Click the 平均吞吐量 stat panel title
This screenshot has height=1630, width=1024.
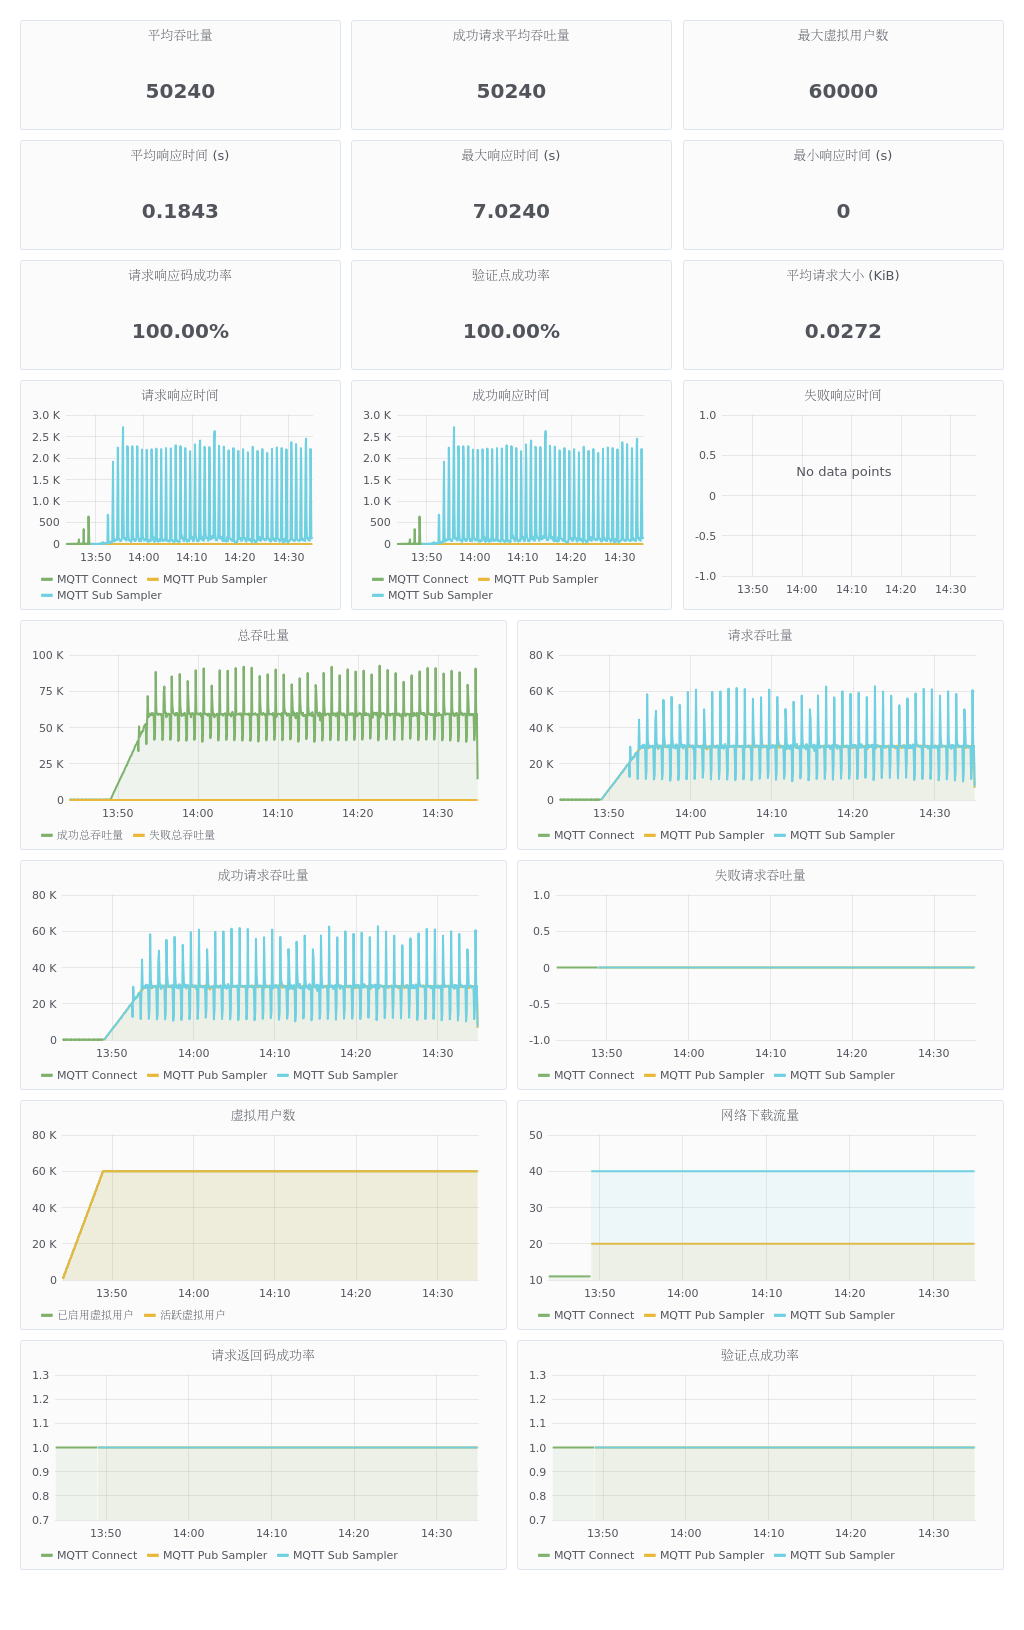tap(180, 35)
